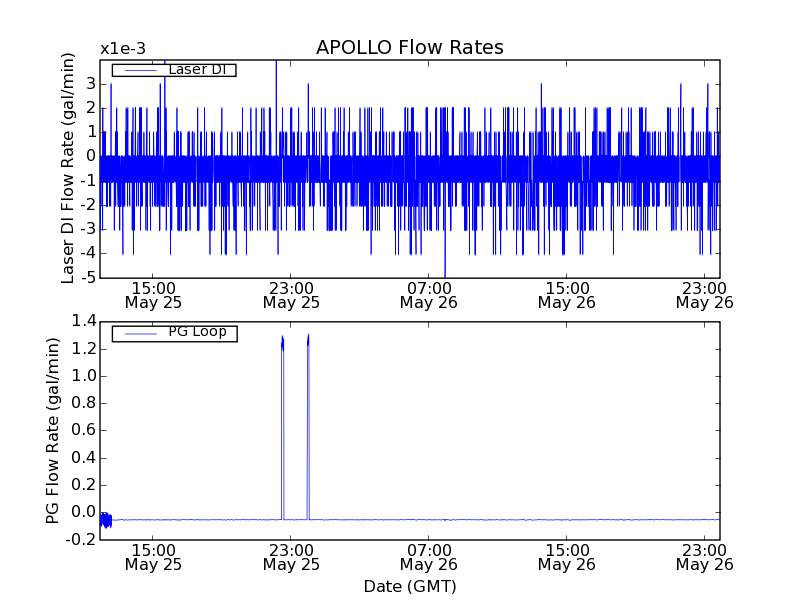Select the Laser DI legend box
The height and width of the screenshot is (600, 800).
coord(173,70)
